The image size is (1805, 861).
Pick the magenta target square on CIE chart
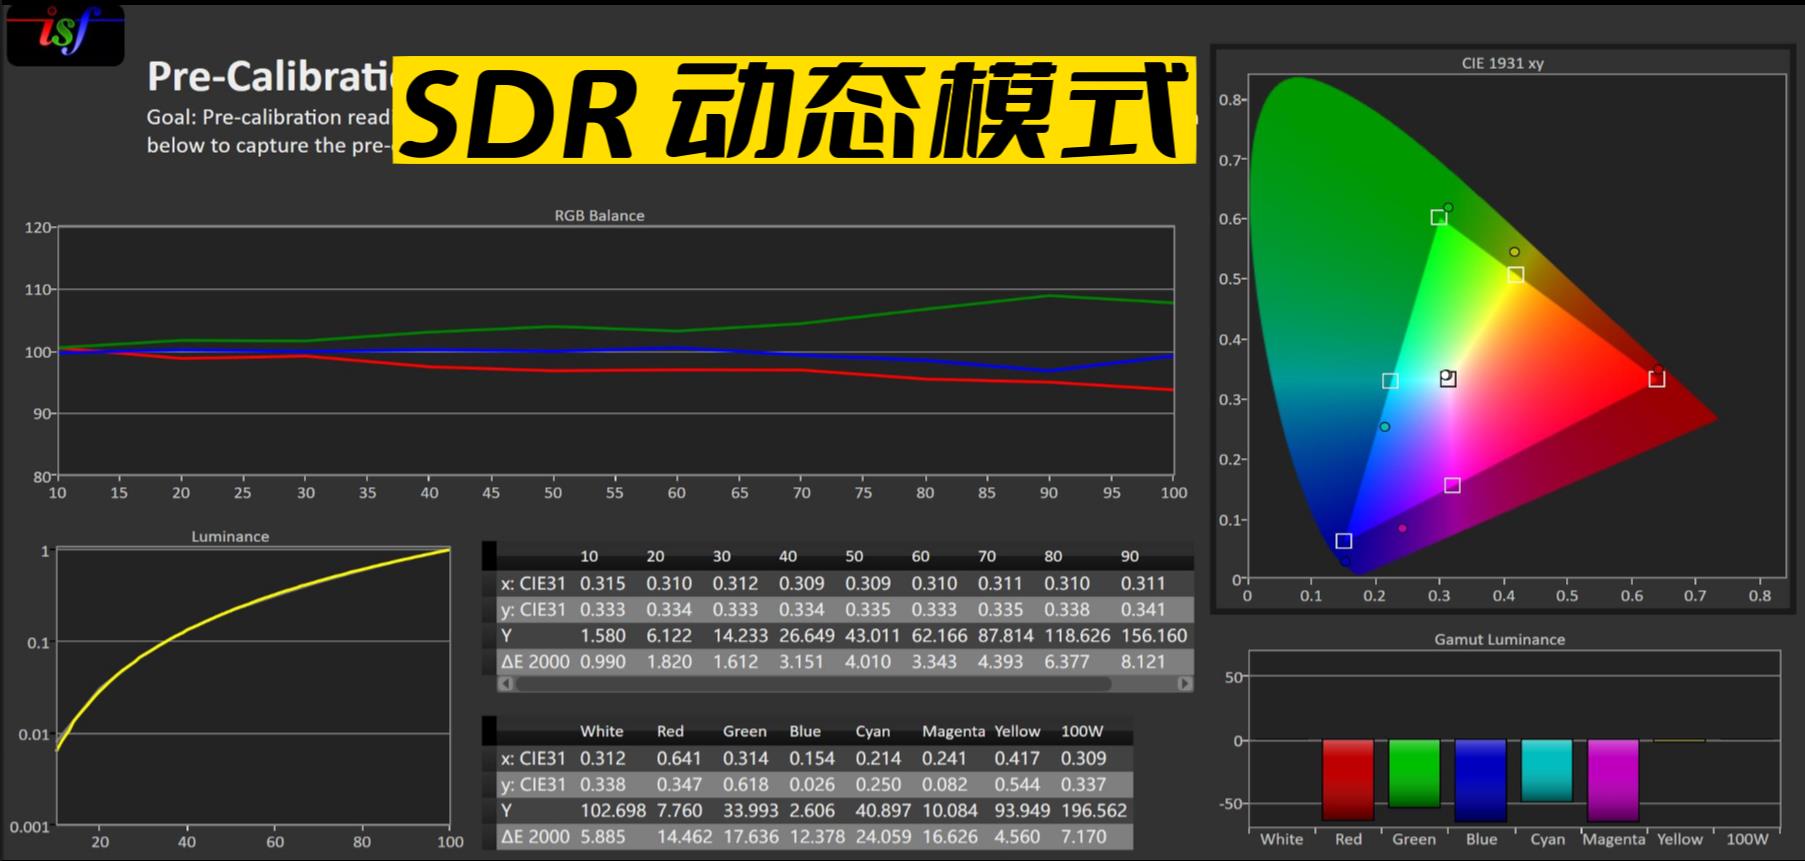pyautogui.click(x=1452, y=485)
